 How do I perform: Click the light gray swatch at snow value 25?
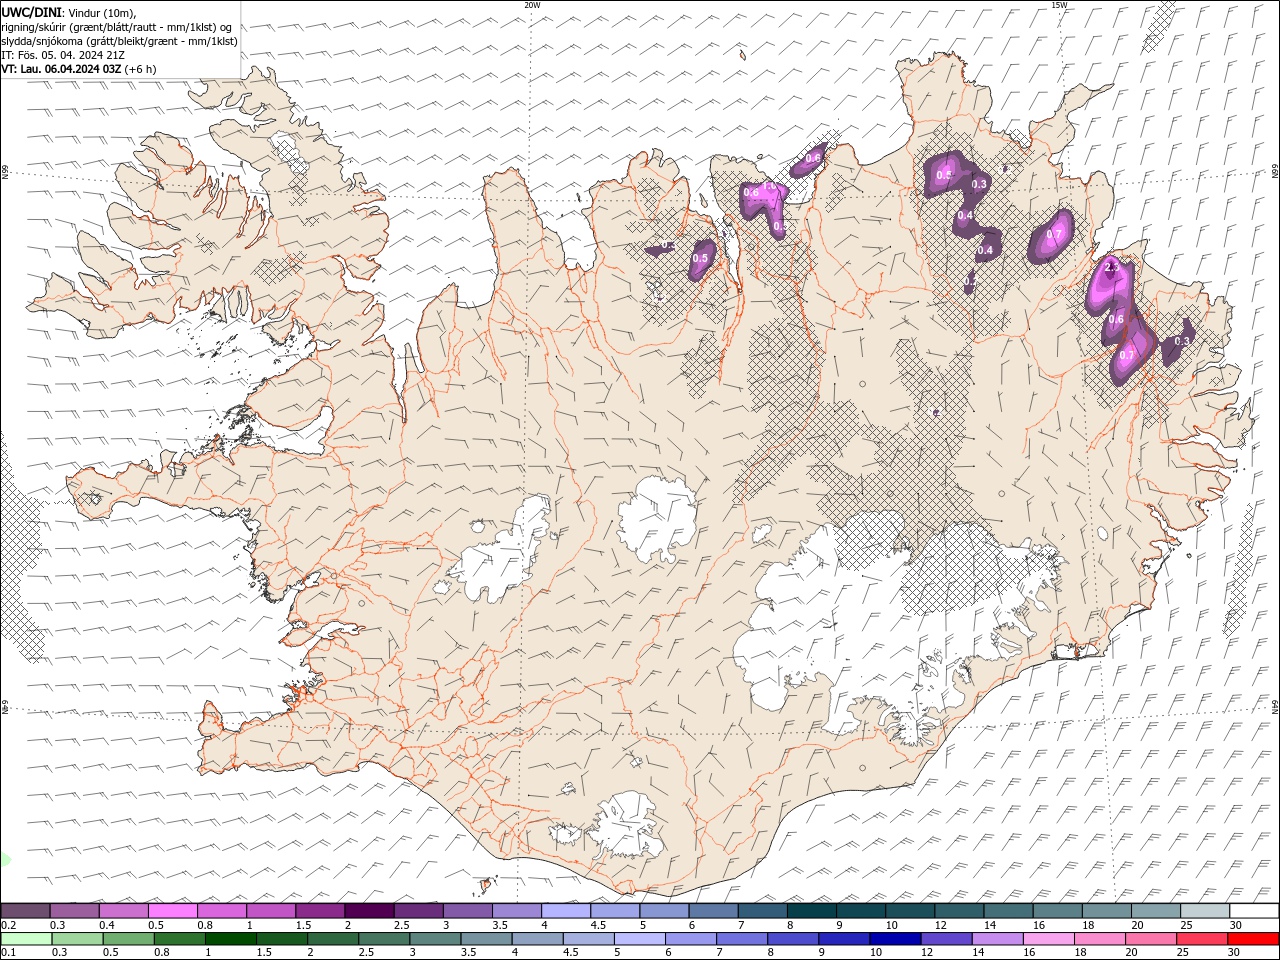pyautogui.click(x=1204, y=911)
